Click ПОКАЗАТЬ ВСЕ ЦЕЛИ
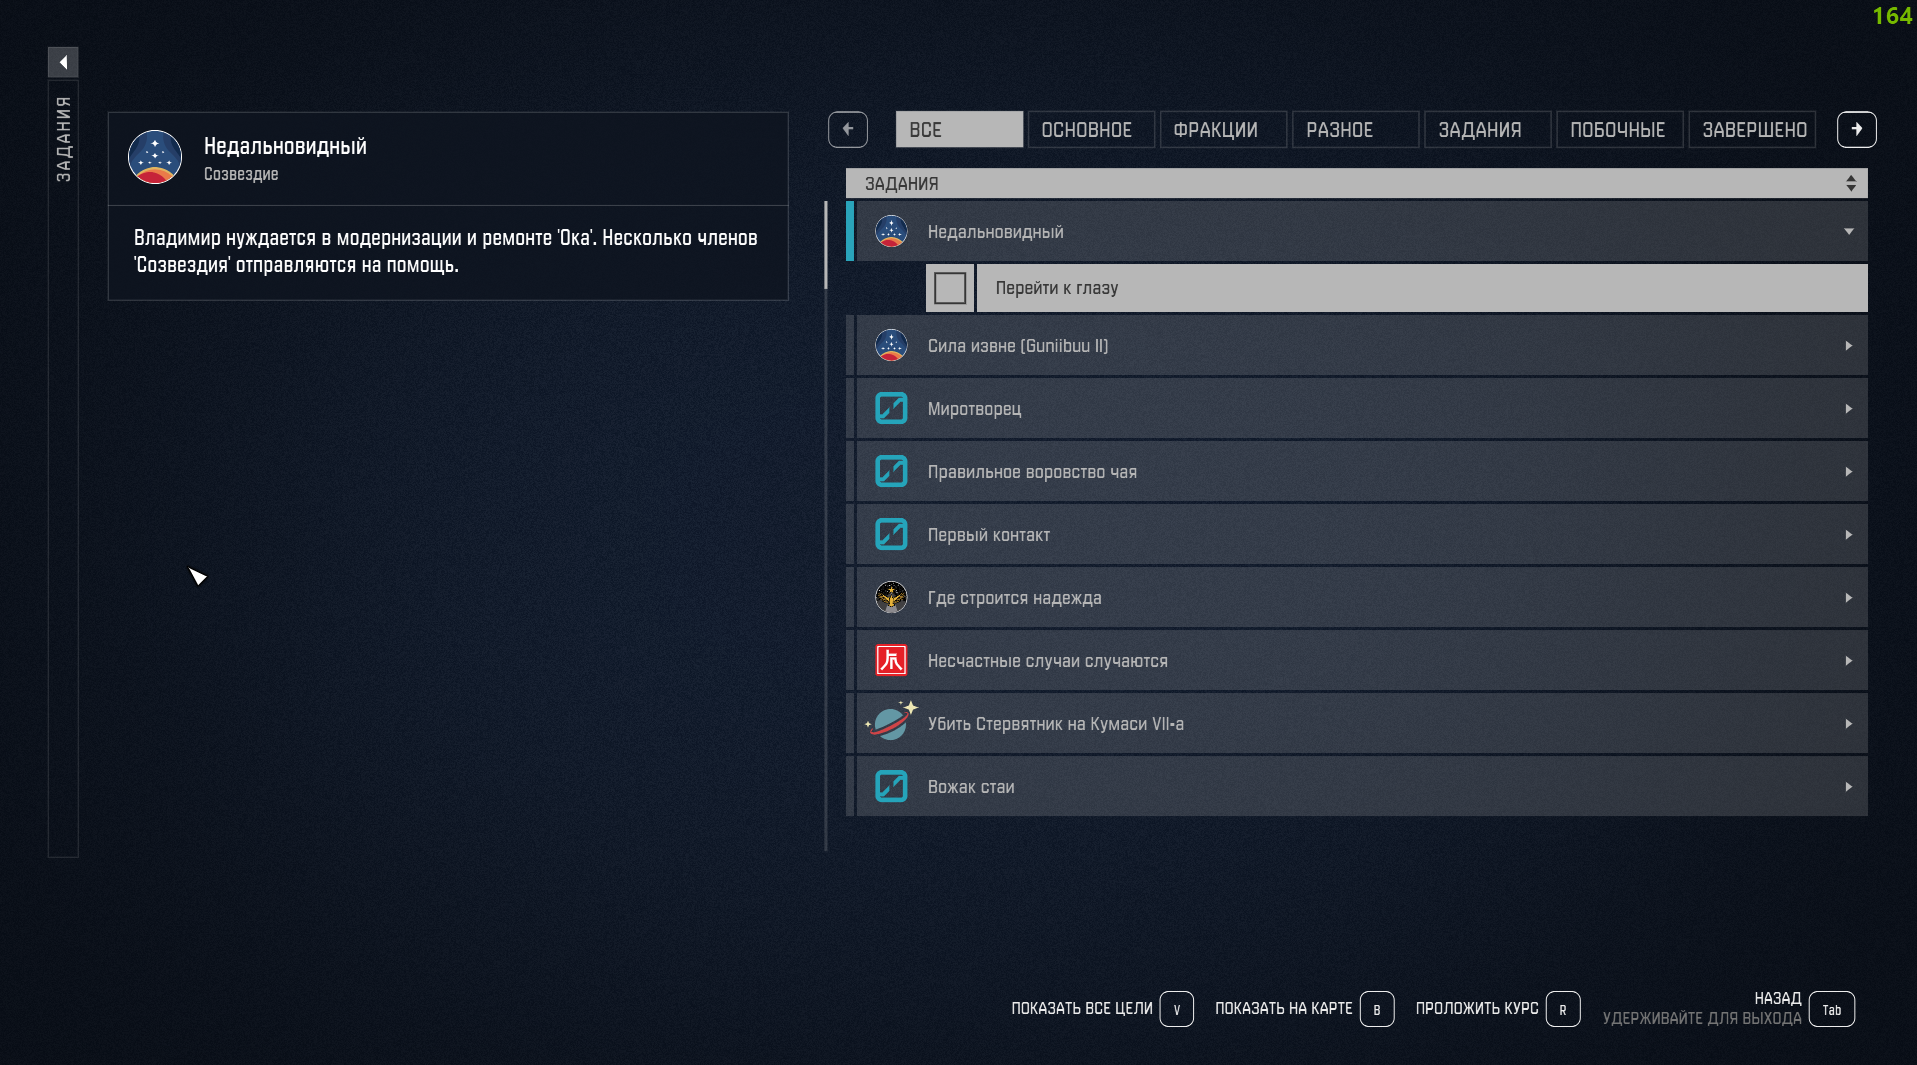Image resolution: width=1917 pixels, height=1065 pixels. coord(1082,1008)
